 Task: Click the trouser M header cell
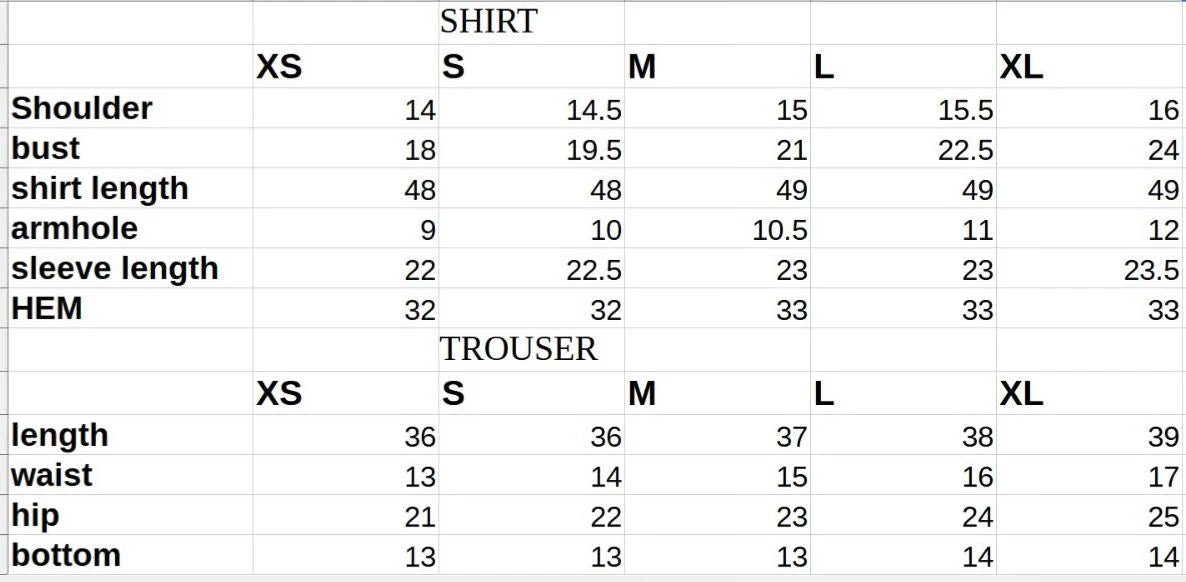(717, 393)
